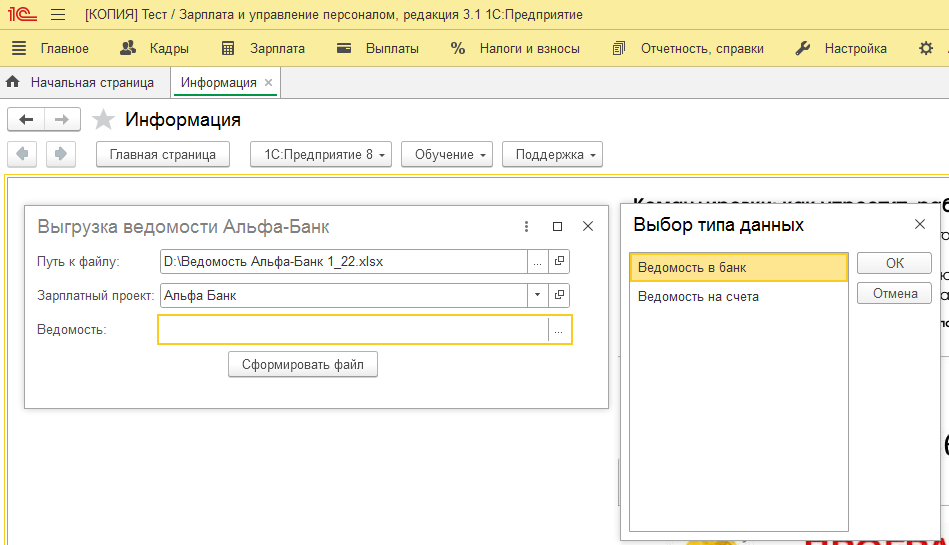Open the Путь к файлу value with open icon
The height and width of the screenshot is (545, 949).
click(x=559, y=262)
